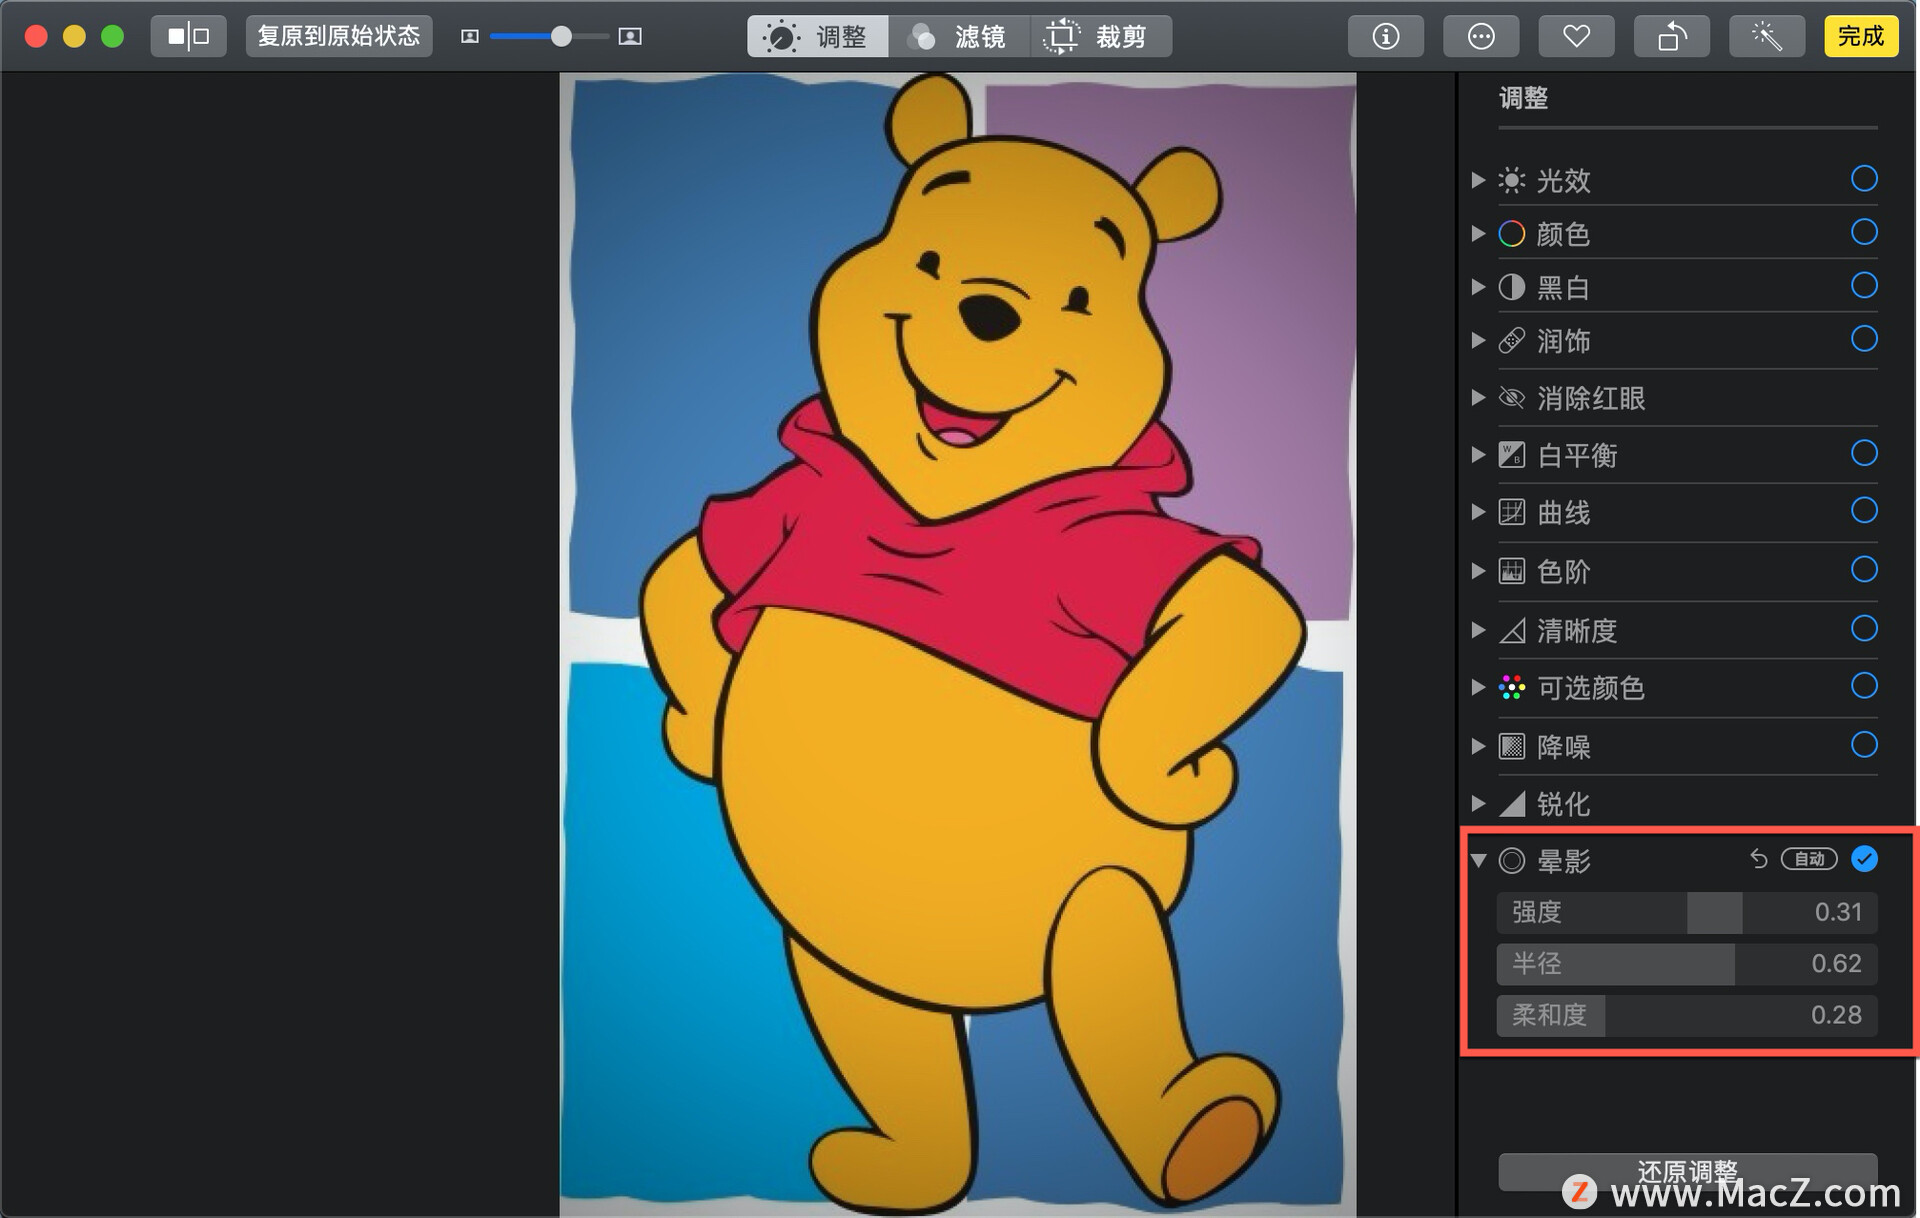Click the 强度 slider bar
Viewport: 1920px width, 1218px height.
click(x=1687, y=912)
